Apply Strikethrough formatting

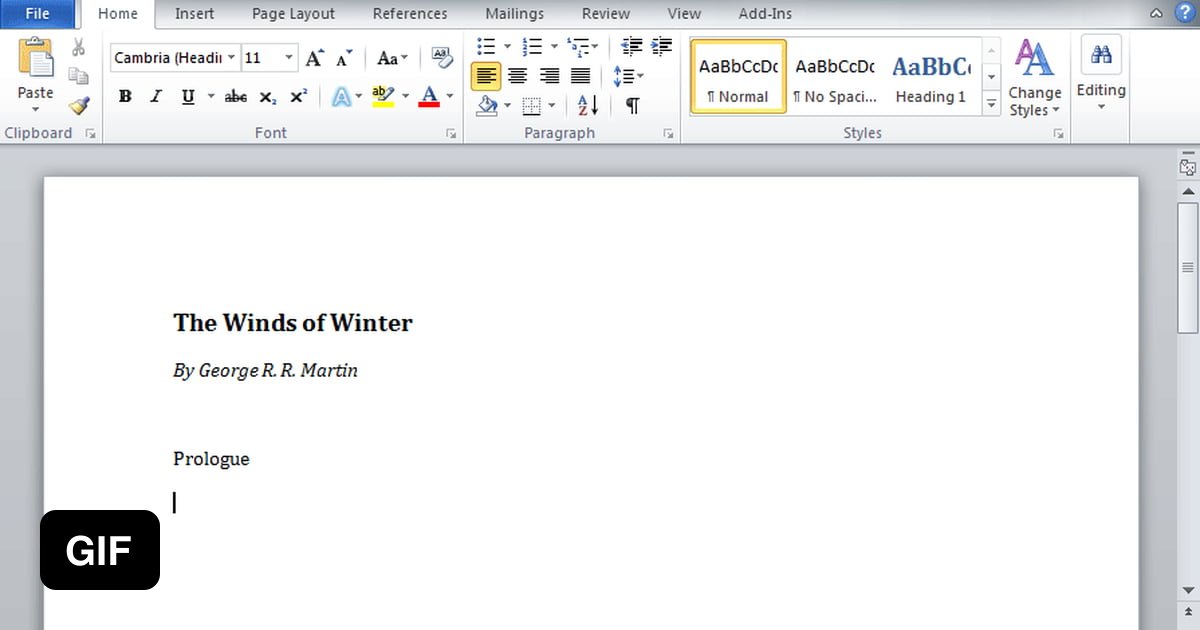[x=236, y=97]
